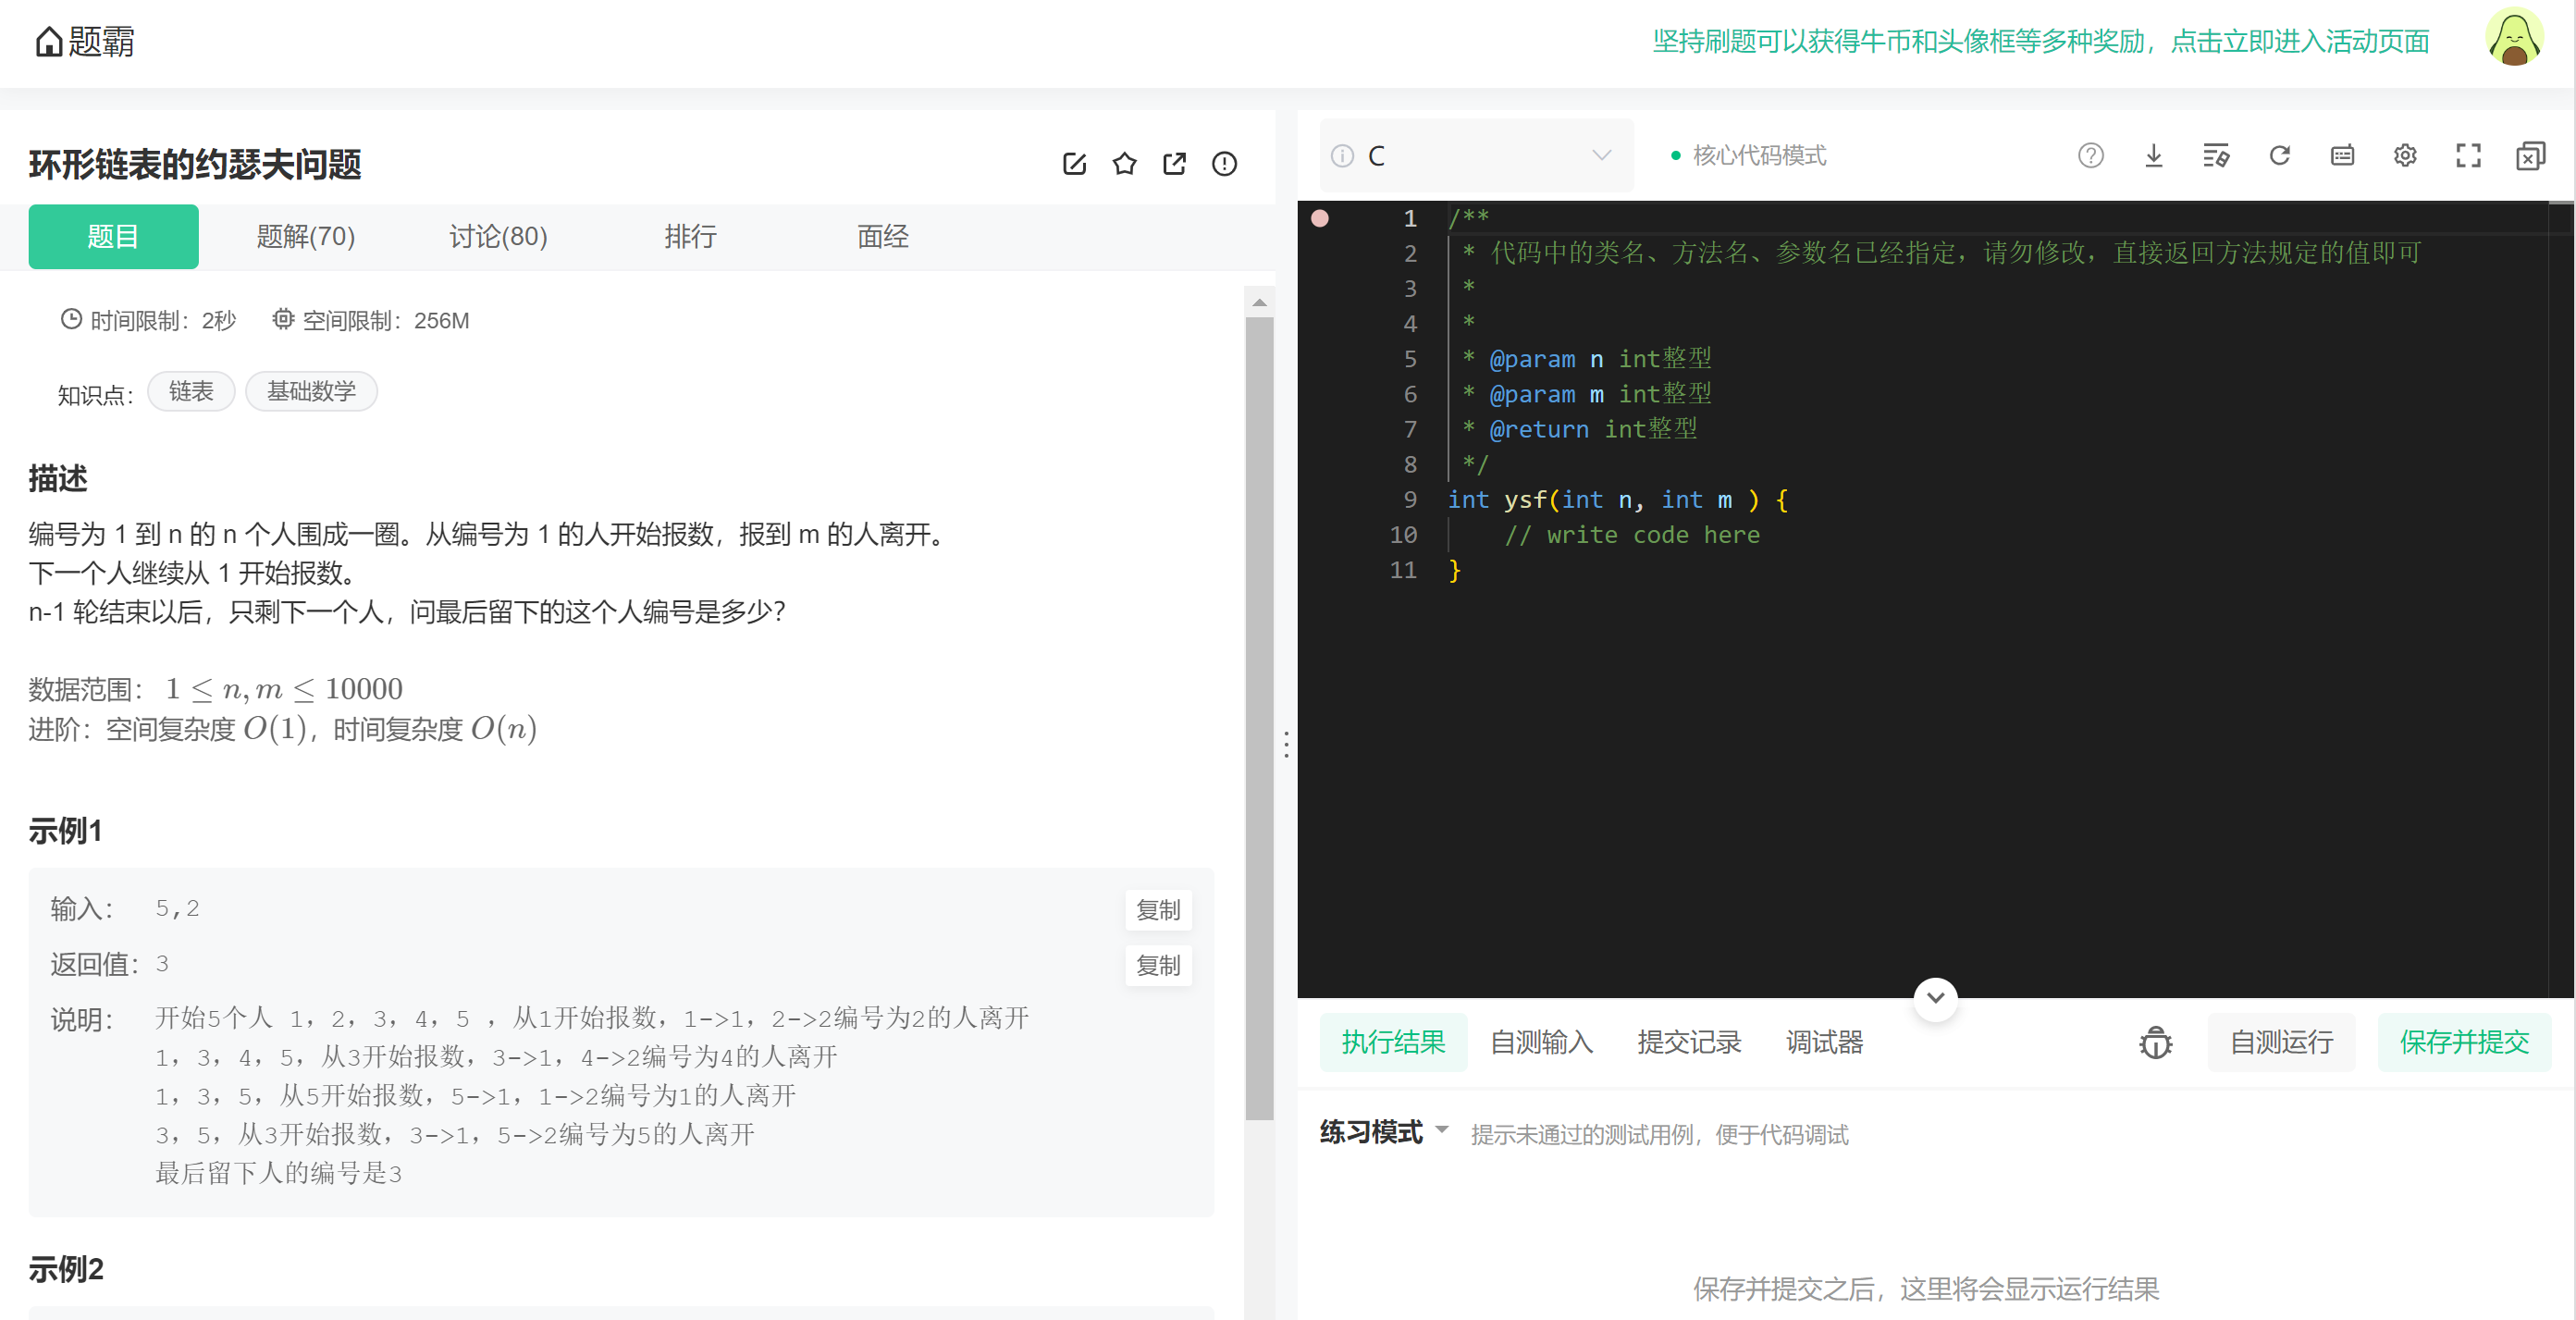Click the problem description scrollbar thumb
Screen dimensions: 2576x1320
(x=1259, y=718)
